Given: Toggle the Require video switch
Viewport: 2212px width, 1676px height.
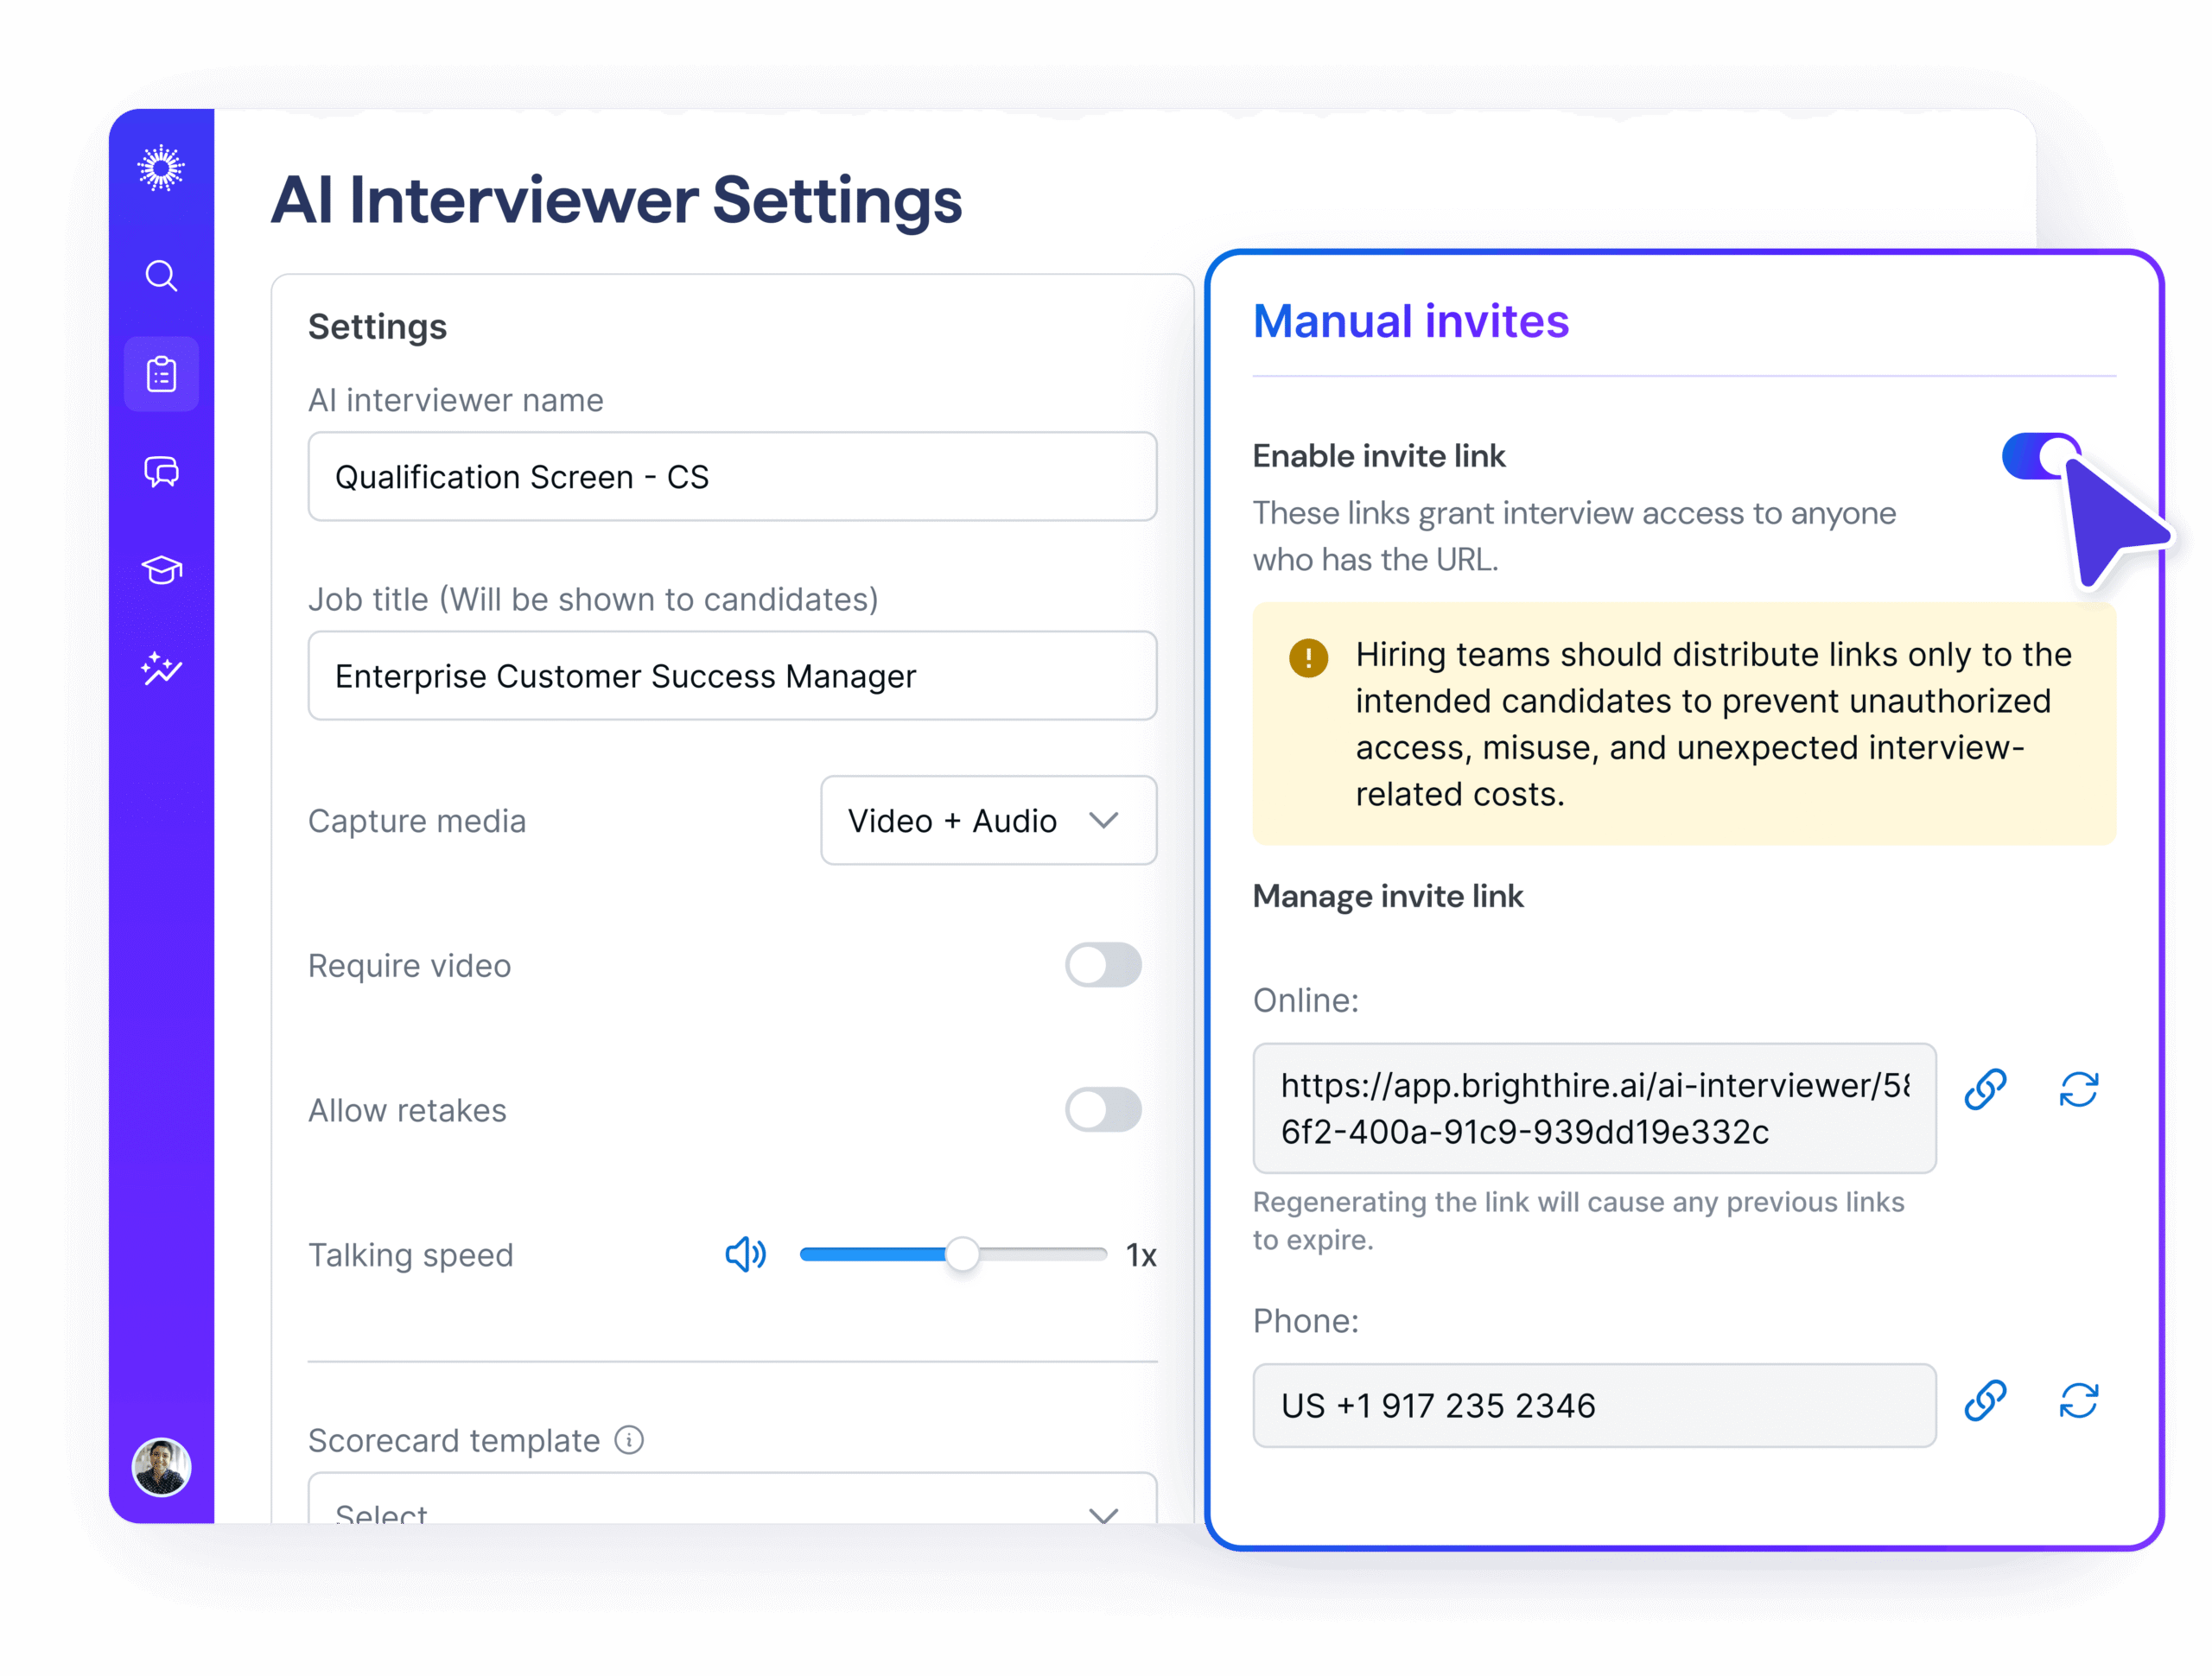Looking at the screenshot, I should pos(1103,965).
